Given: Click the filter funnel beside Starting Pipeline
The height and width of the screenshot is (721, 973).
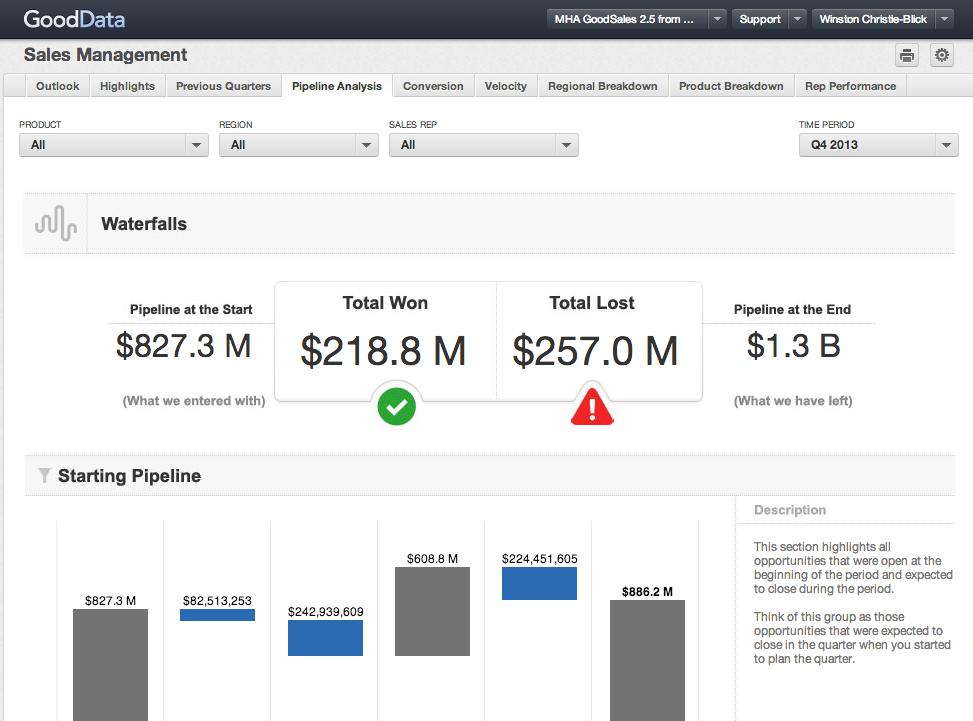Looking at the screenshot, I should click(x=44, y=475).
